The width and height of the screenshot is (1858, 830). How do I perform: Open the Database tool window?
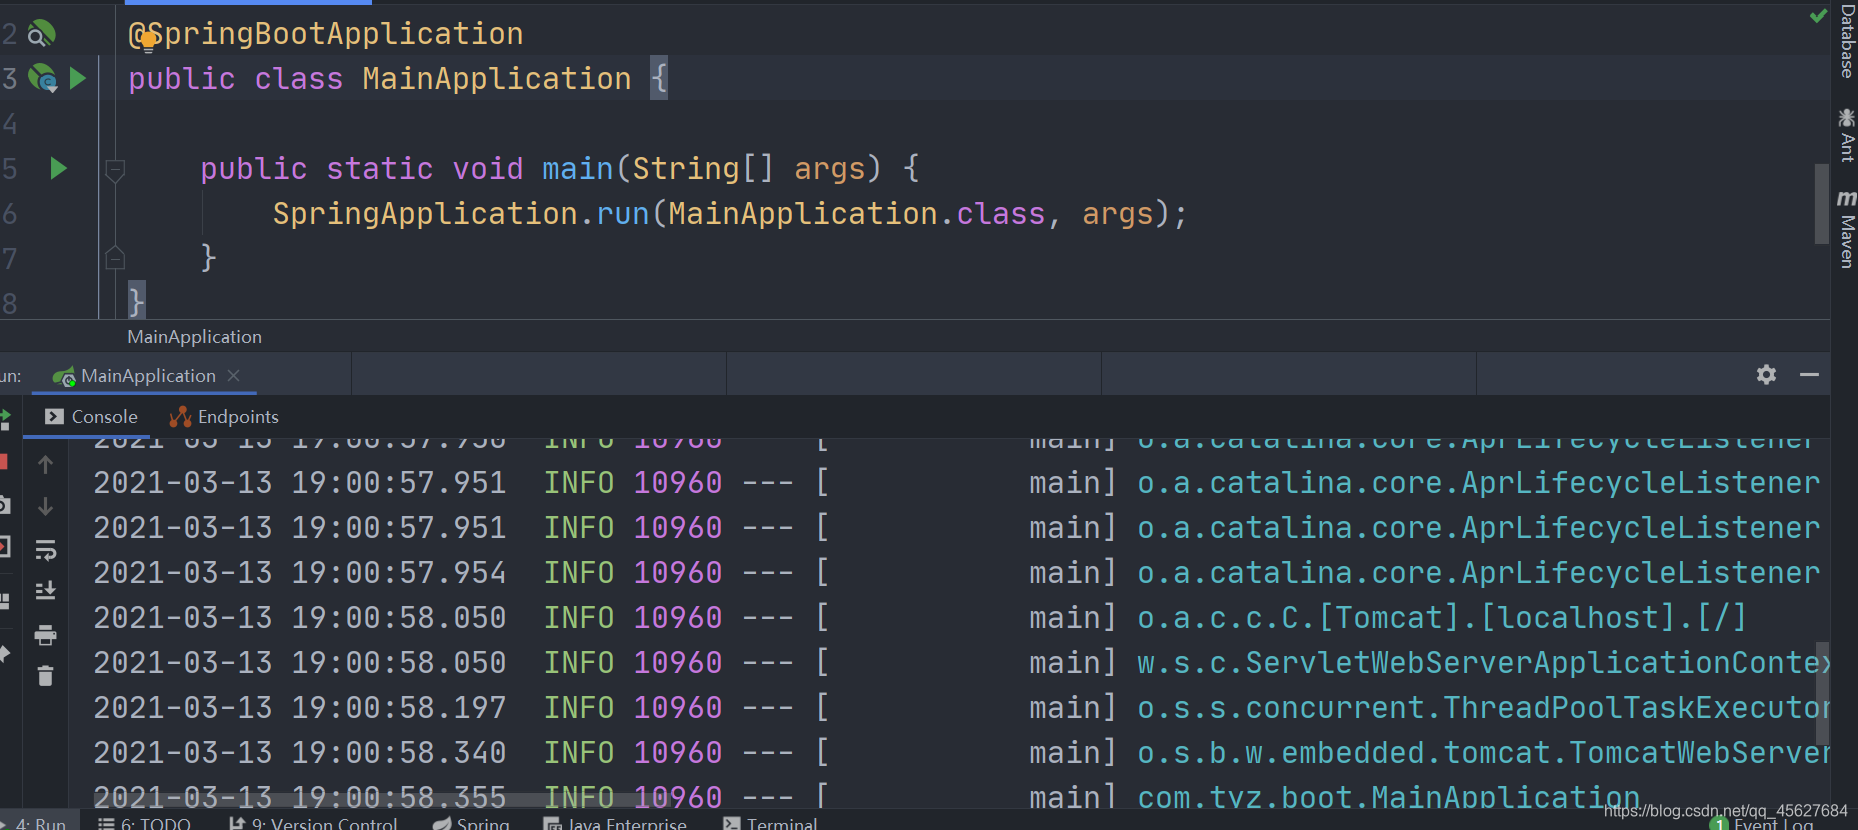[x=1846, y=42]
